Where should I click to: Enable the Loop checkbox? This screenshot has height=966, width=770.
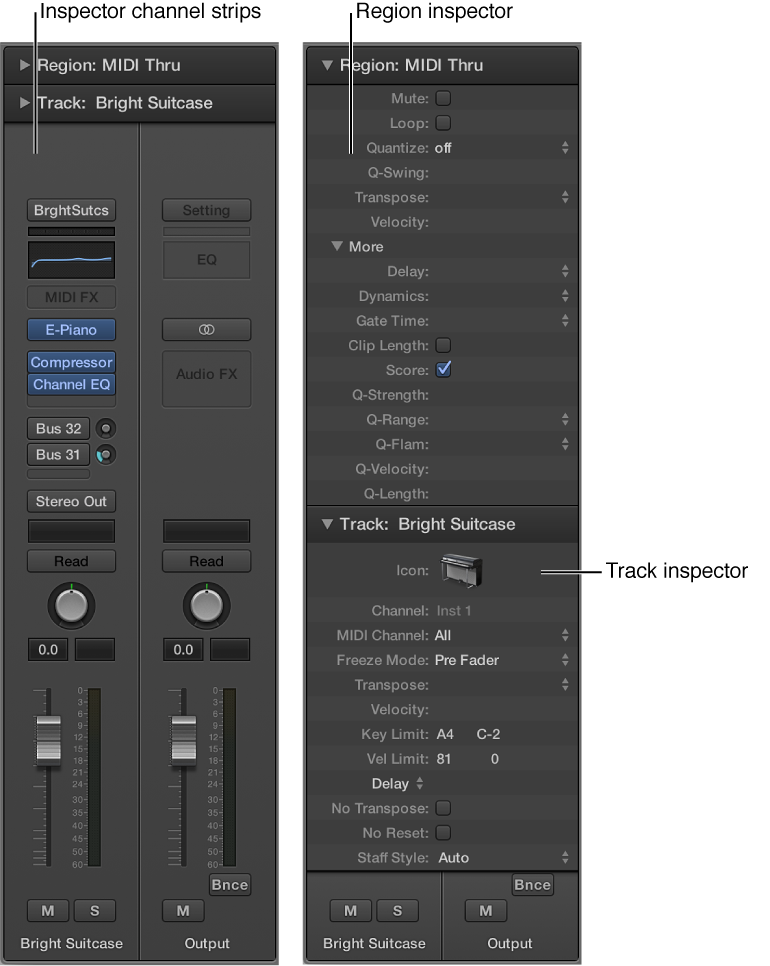click(x=443, y=123)
